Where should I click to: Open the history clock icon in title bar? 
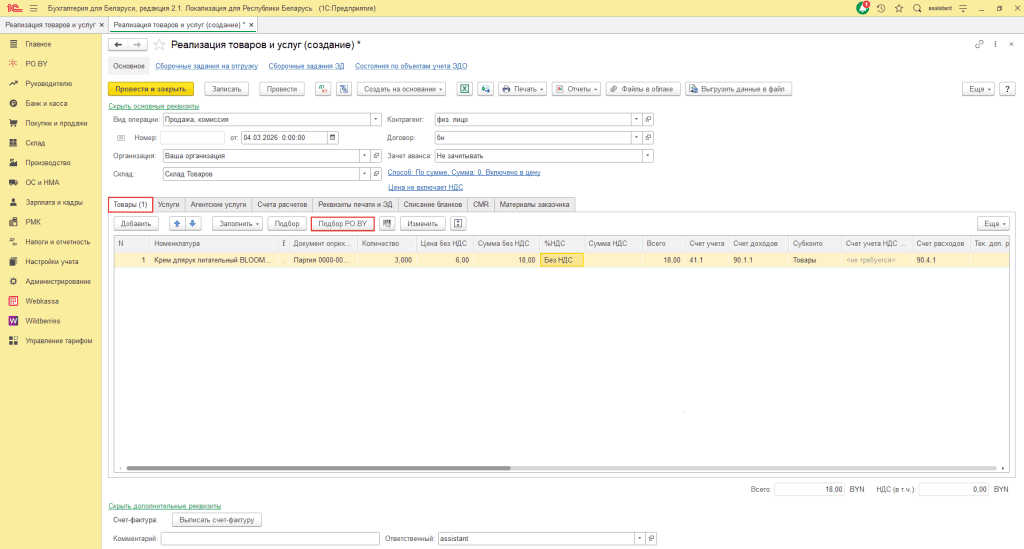pos(881,8)
